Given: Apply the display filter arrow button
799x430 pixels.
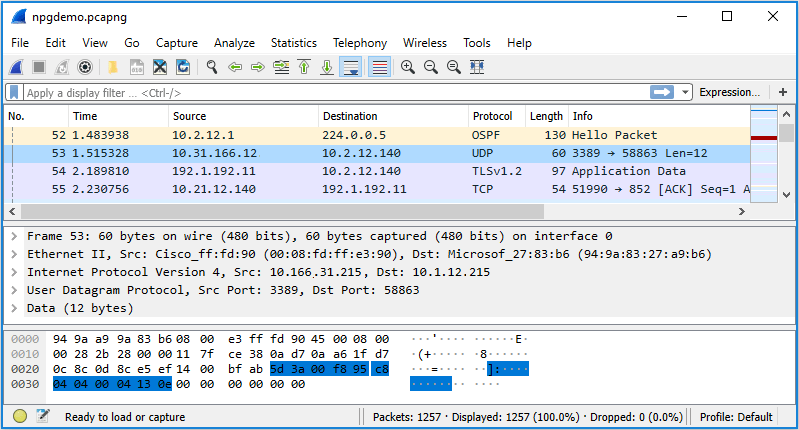Looking at the screenshot, I should pyautogui.click(x=661, y=92).
